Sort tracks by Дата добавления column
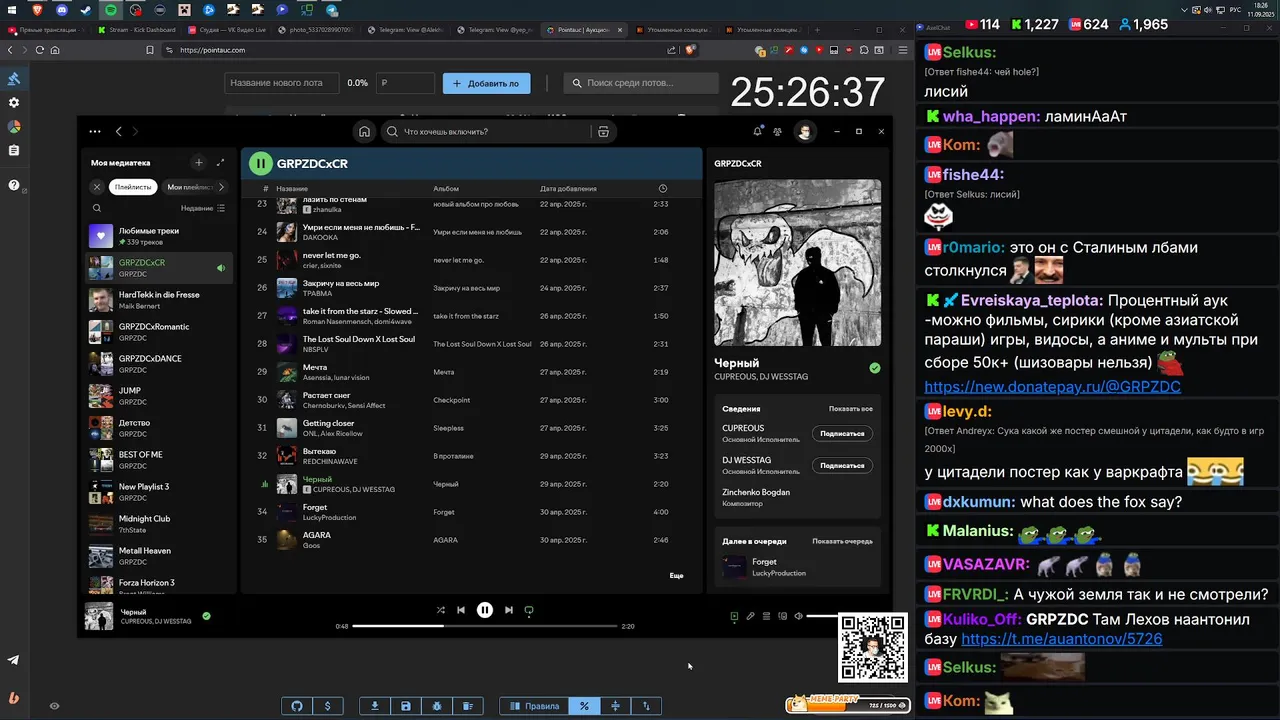Viewport: 1280px width, 720px height. 568,188
